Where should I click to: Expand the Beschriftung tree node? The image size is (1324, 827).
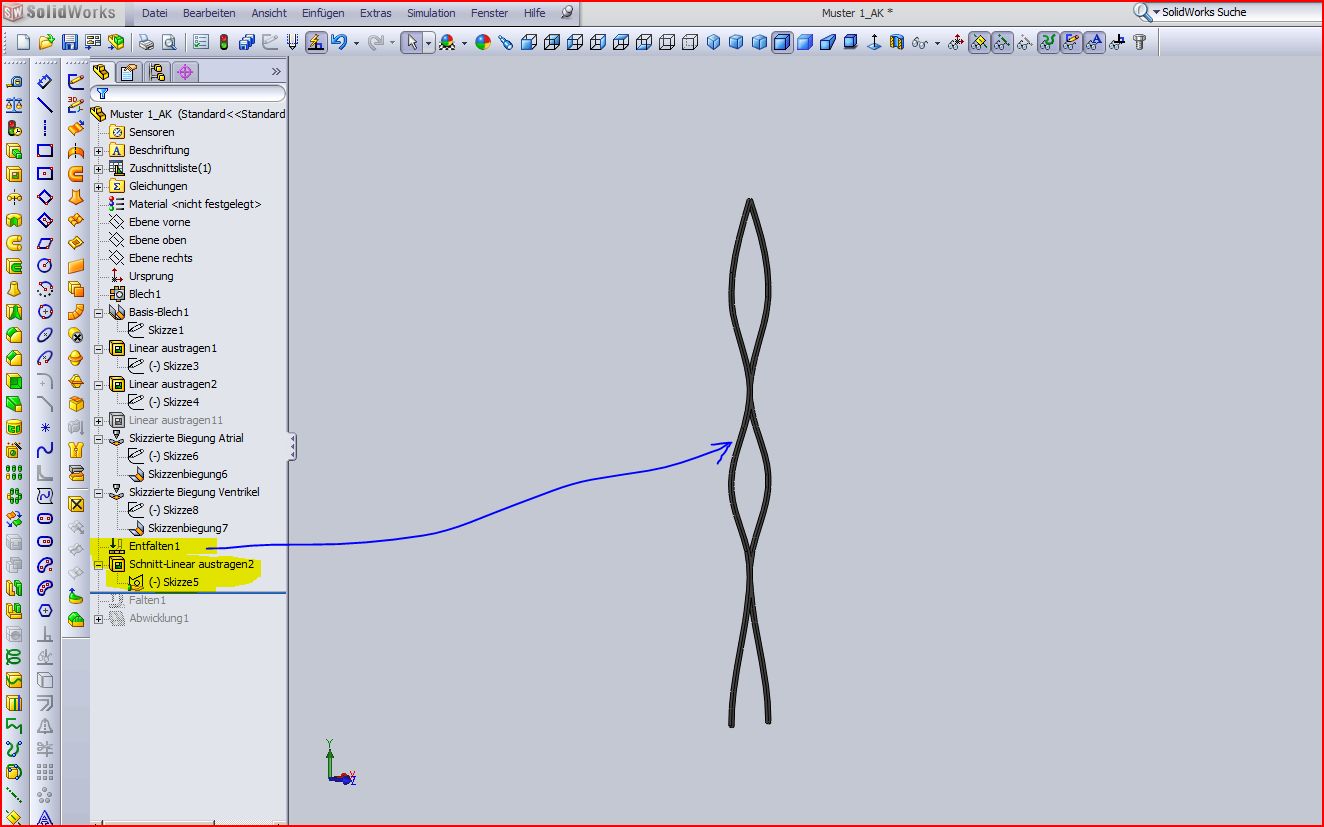99,151
